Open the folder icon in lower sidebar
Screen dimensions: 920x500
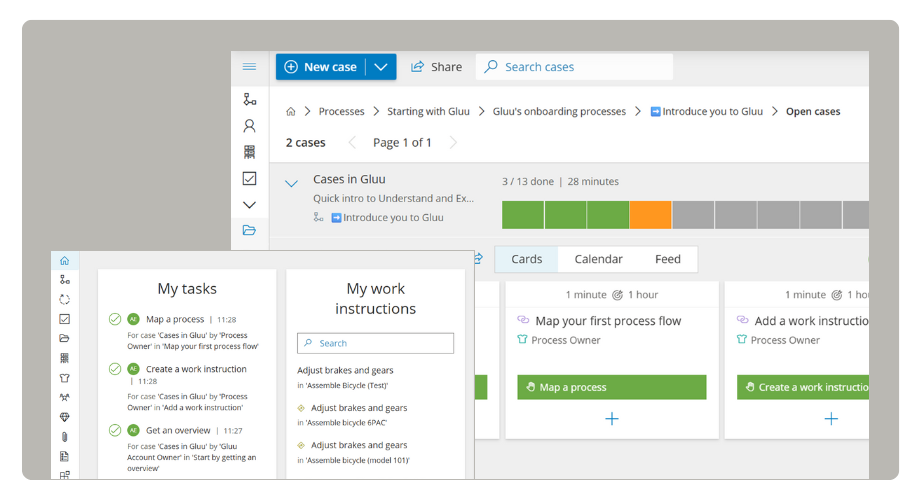click(x=65, y=338)
